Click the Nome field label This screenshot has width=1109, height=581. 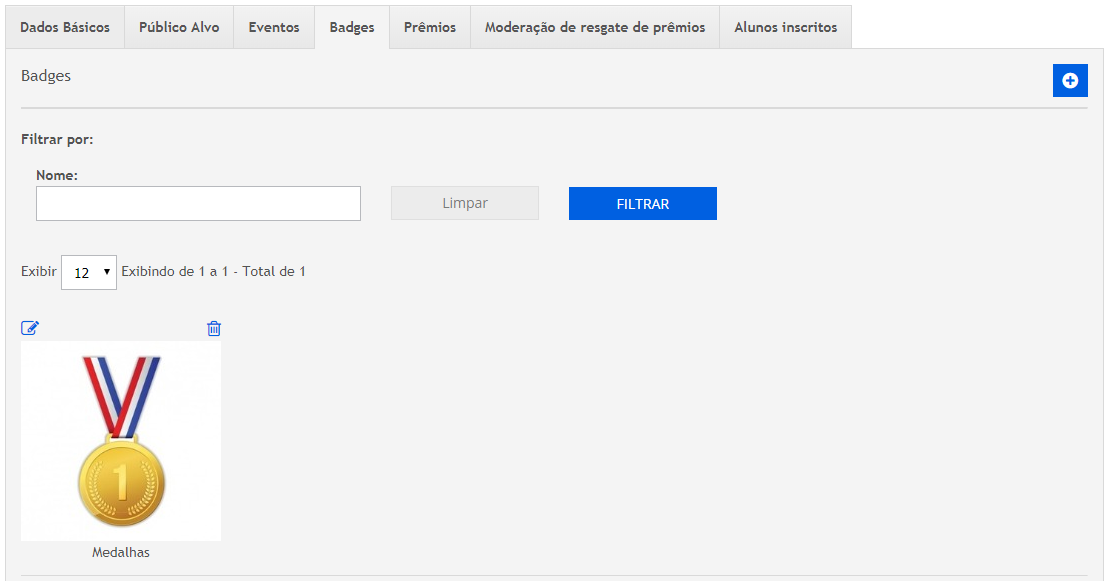pos(57,175)
